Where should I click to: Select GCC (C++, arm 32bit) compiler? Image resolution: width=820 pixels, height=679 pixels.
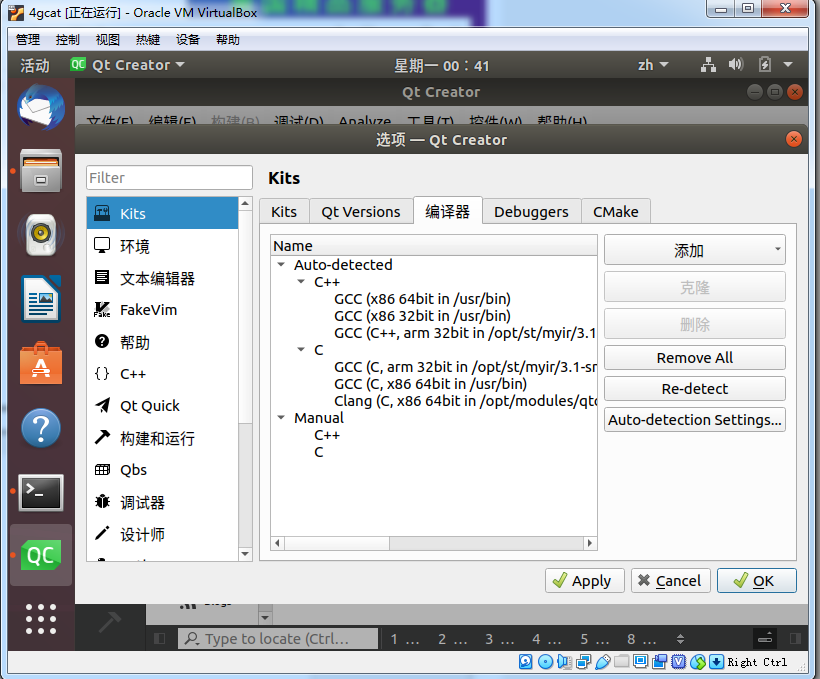coord(465,333)
